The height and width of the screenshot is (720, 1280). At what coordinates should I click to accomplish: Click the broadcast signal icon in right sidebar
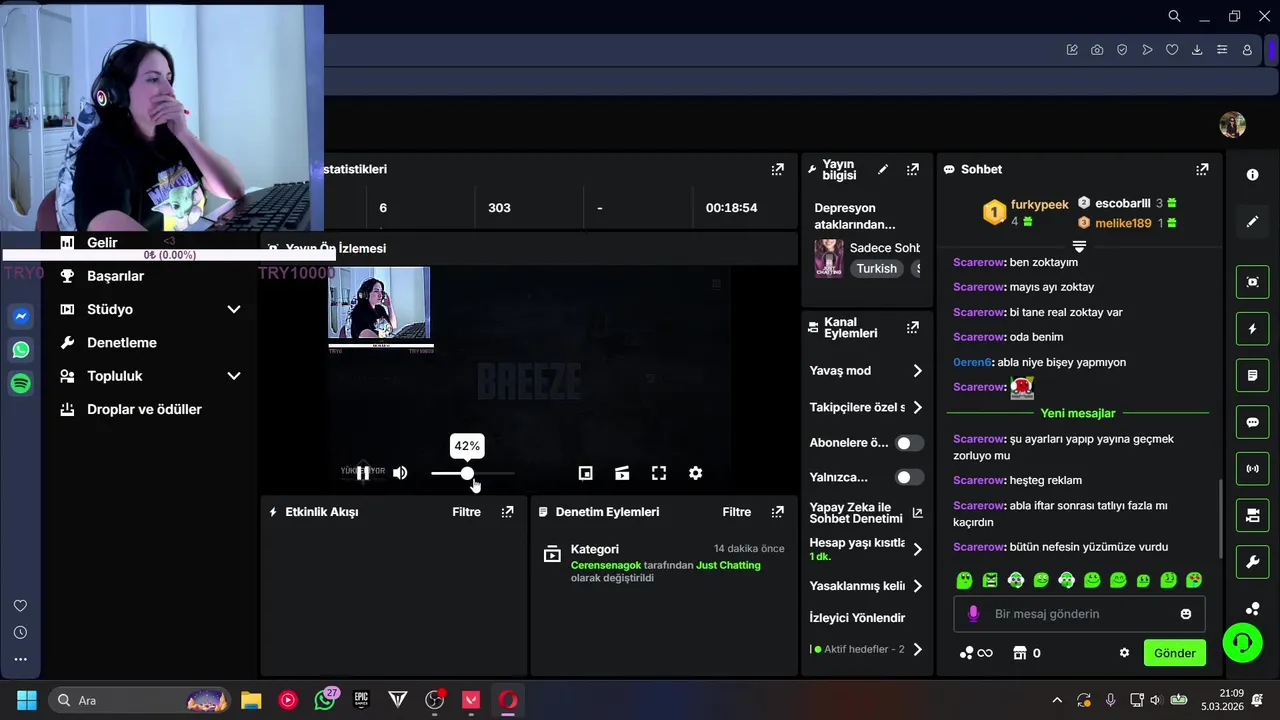[x=1252, y=469]
